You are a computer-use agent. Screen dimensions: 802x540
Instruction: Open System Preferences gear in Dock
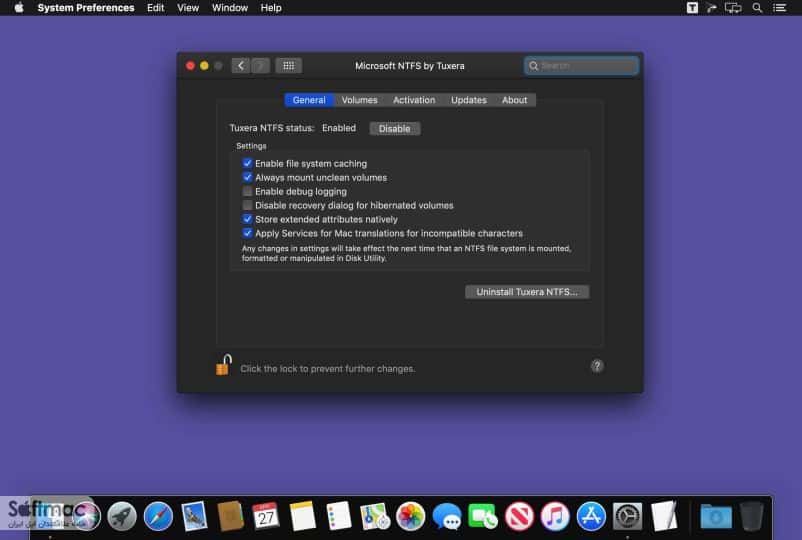[x=628, y=516]
